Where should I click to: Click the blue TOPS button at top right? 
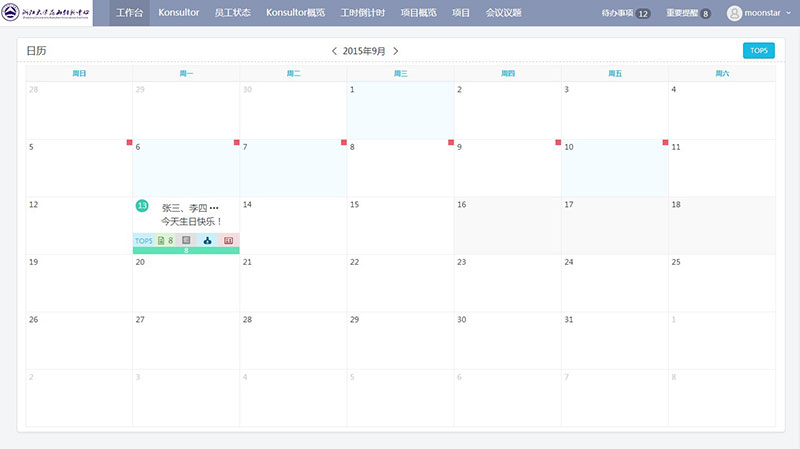pyautogui.click(x=758, y=51)
